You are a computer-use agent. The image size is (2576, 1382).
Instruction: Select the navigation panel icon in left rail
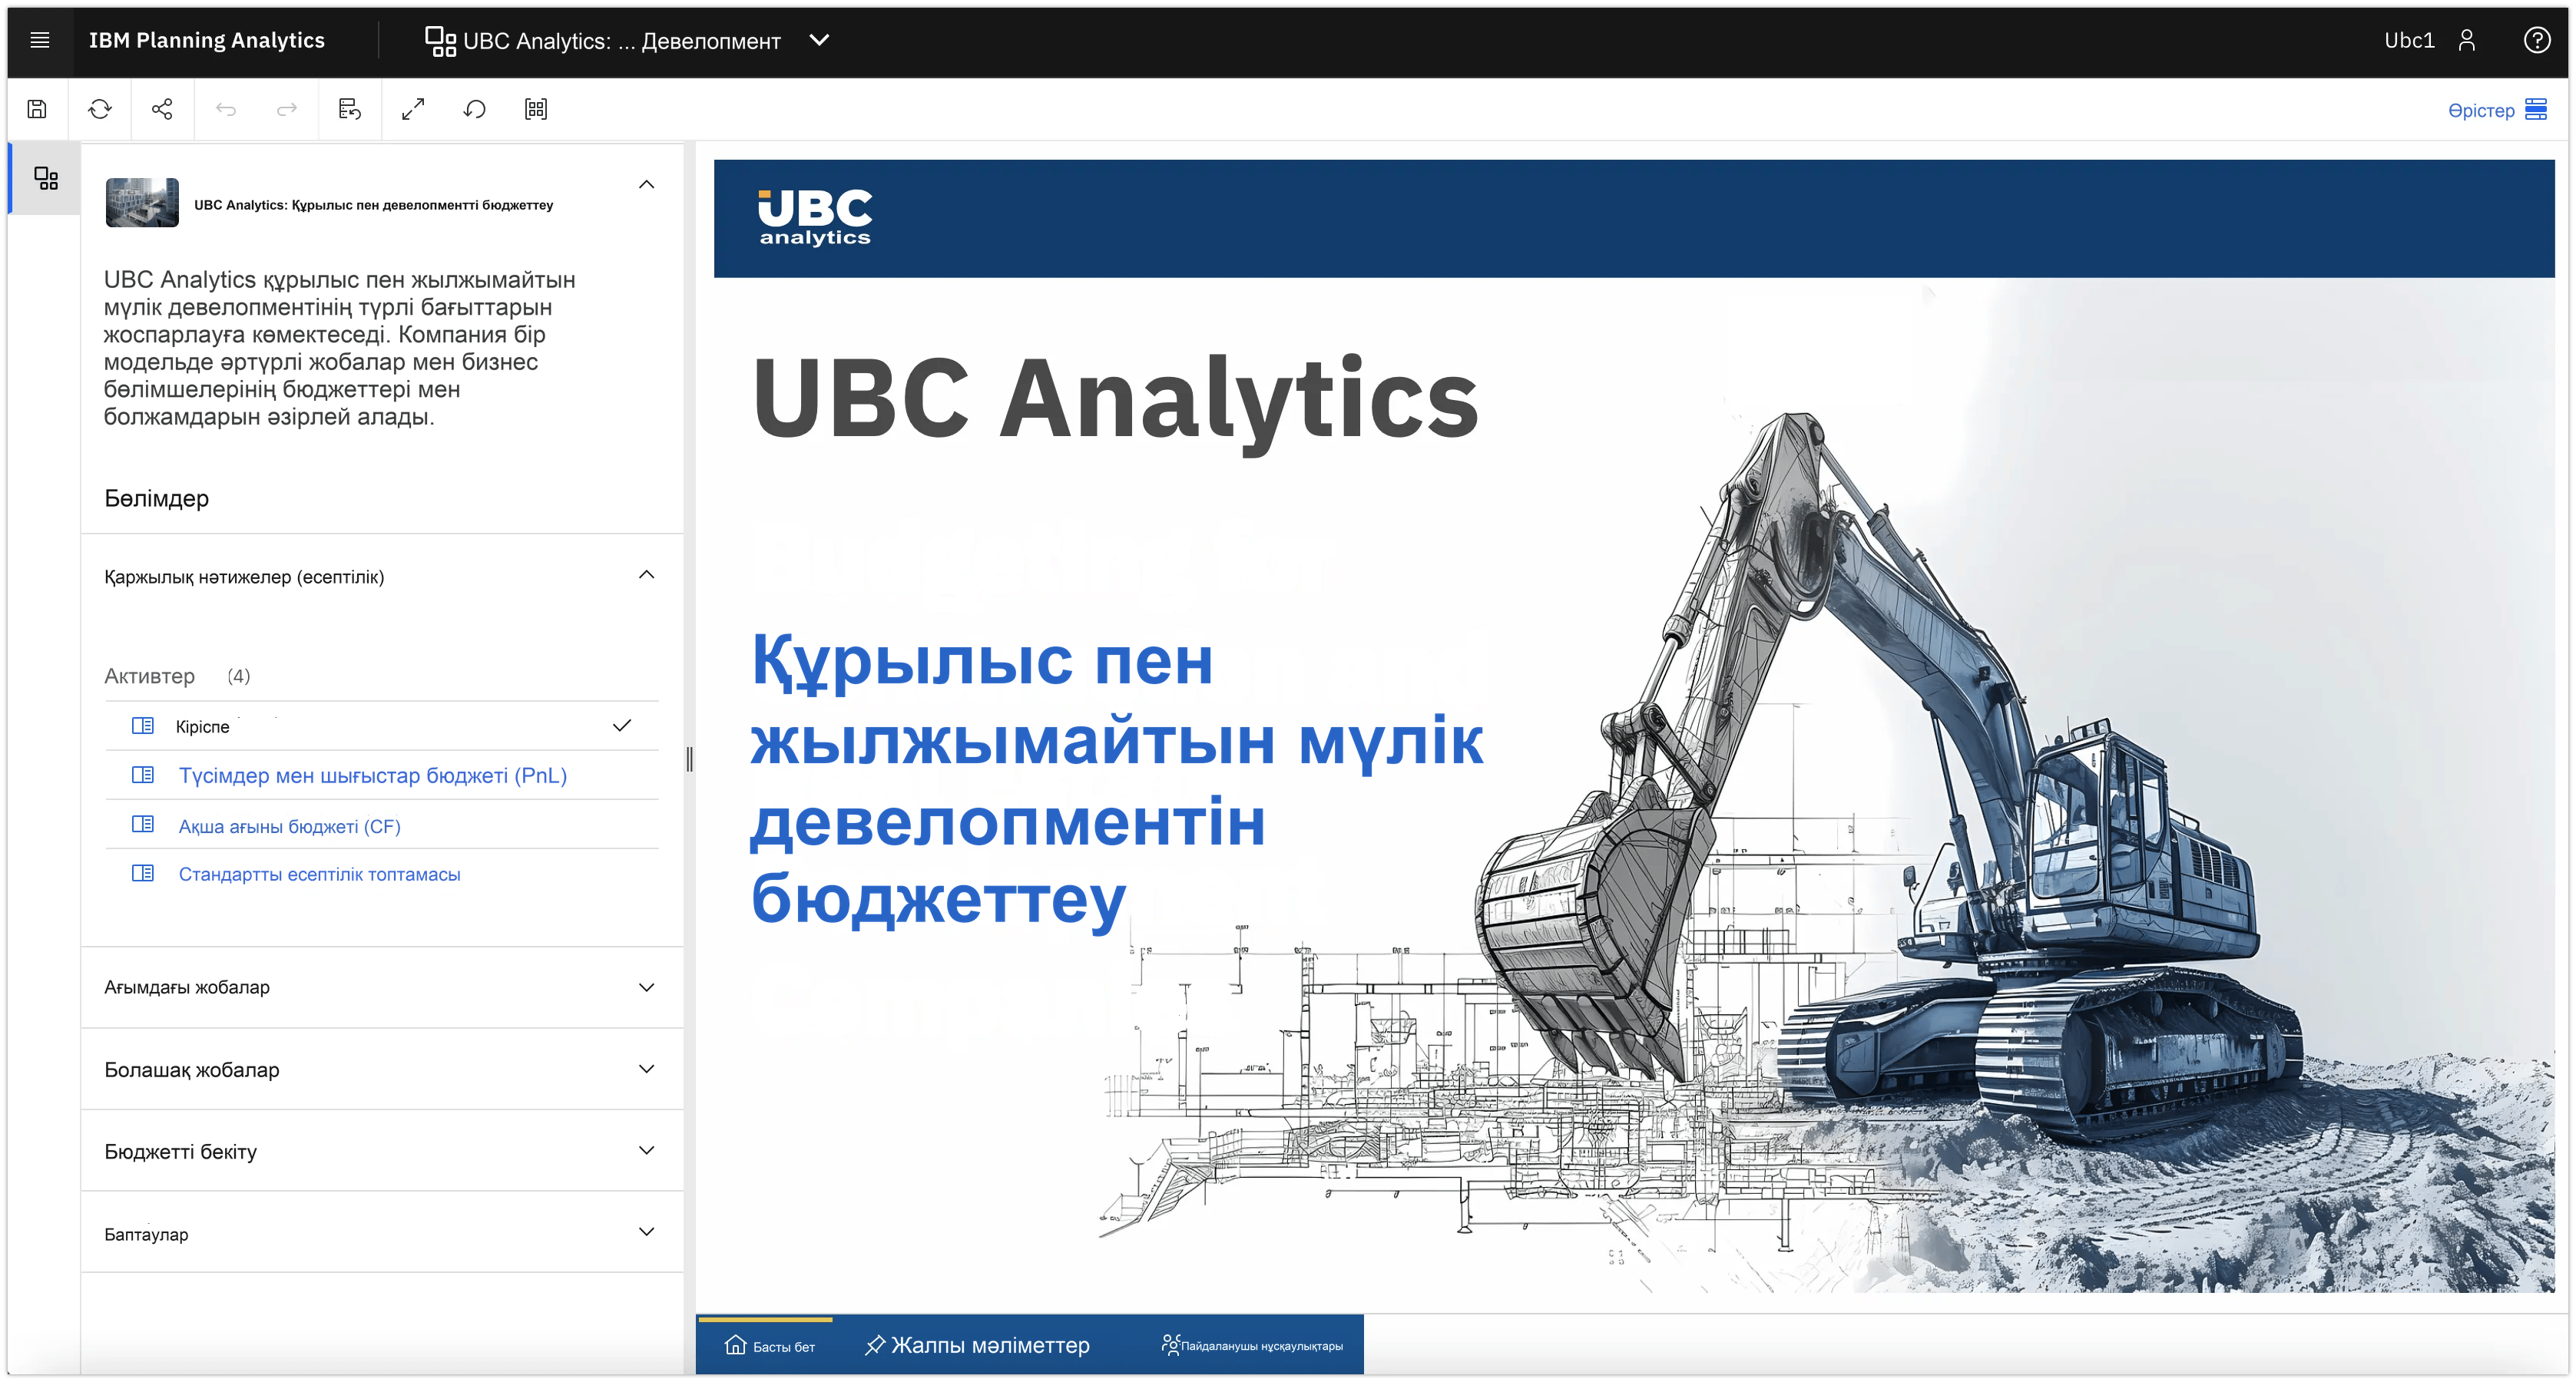click(x=46, y=179)
